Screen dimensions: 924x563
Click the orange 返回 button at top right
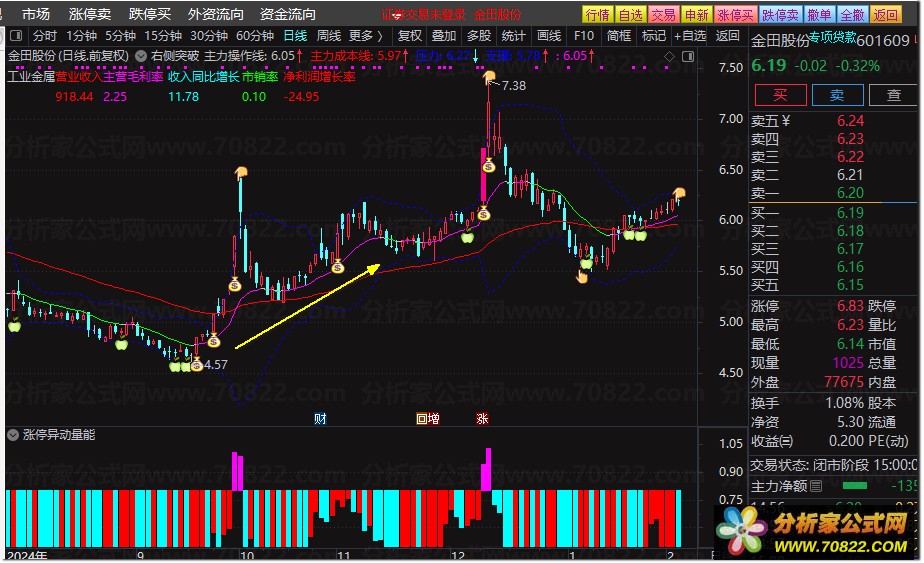pyautogui.click(x=885, y=15)
